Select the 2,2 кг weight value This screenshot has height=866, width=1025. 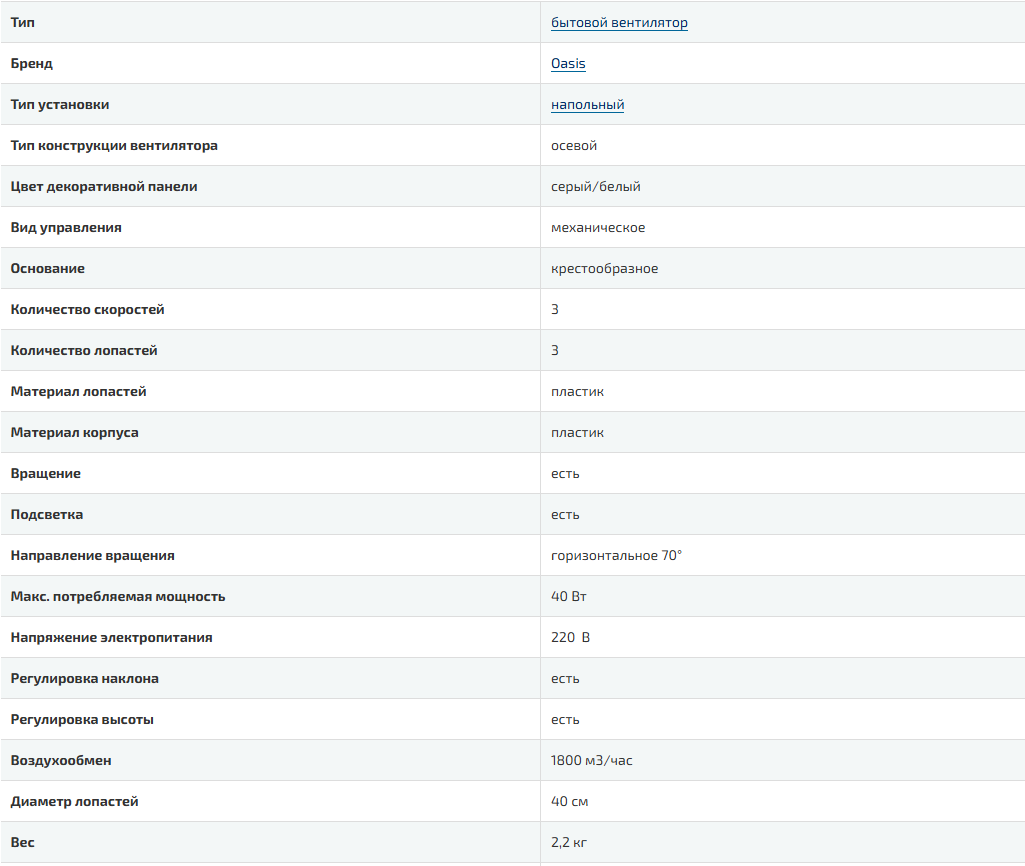click(x=569, y=842)
